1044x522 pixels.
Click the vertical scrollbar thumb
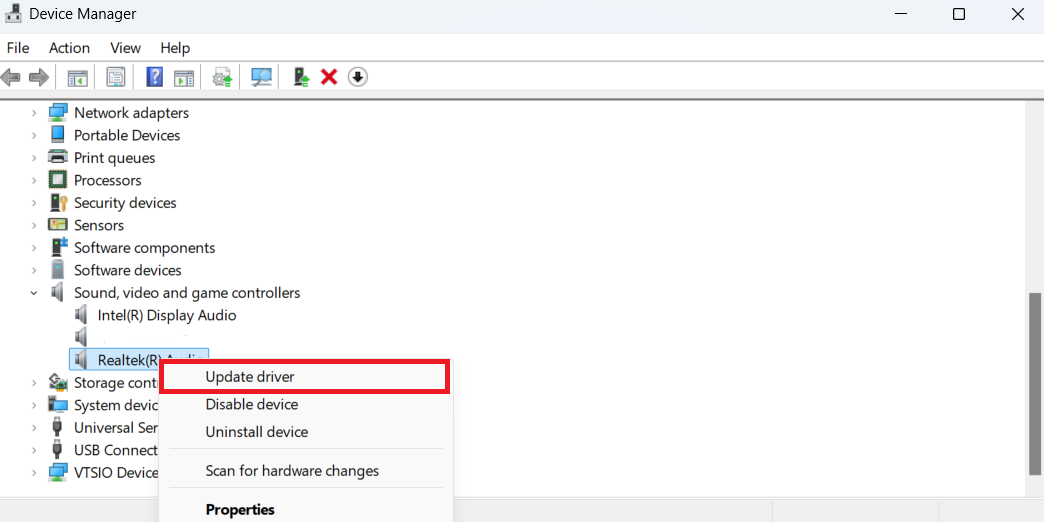tap(1035, 384)
